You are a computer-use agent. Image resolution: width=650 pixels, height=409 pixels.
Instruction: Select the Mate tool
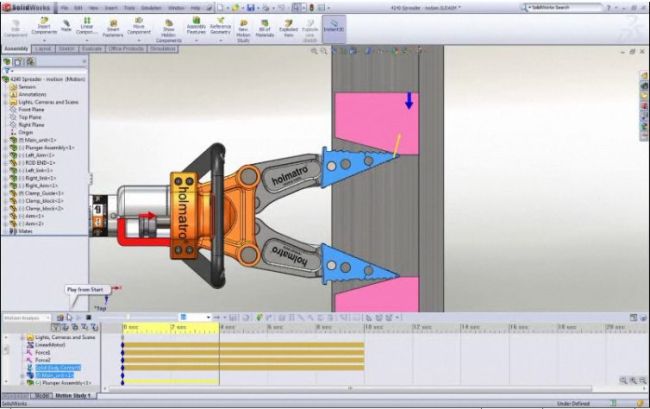pos(66,26)
